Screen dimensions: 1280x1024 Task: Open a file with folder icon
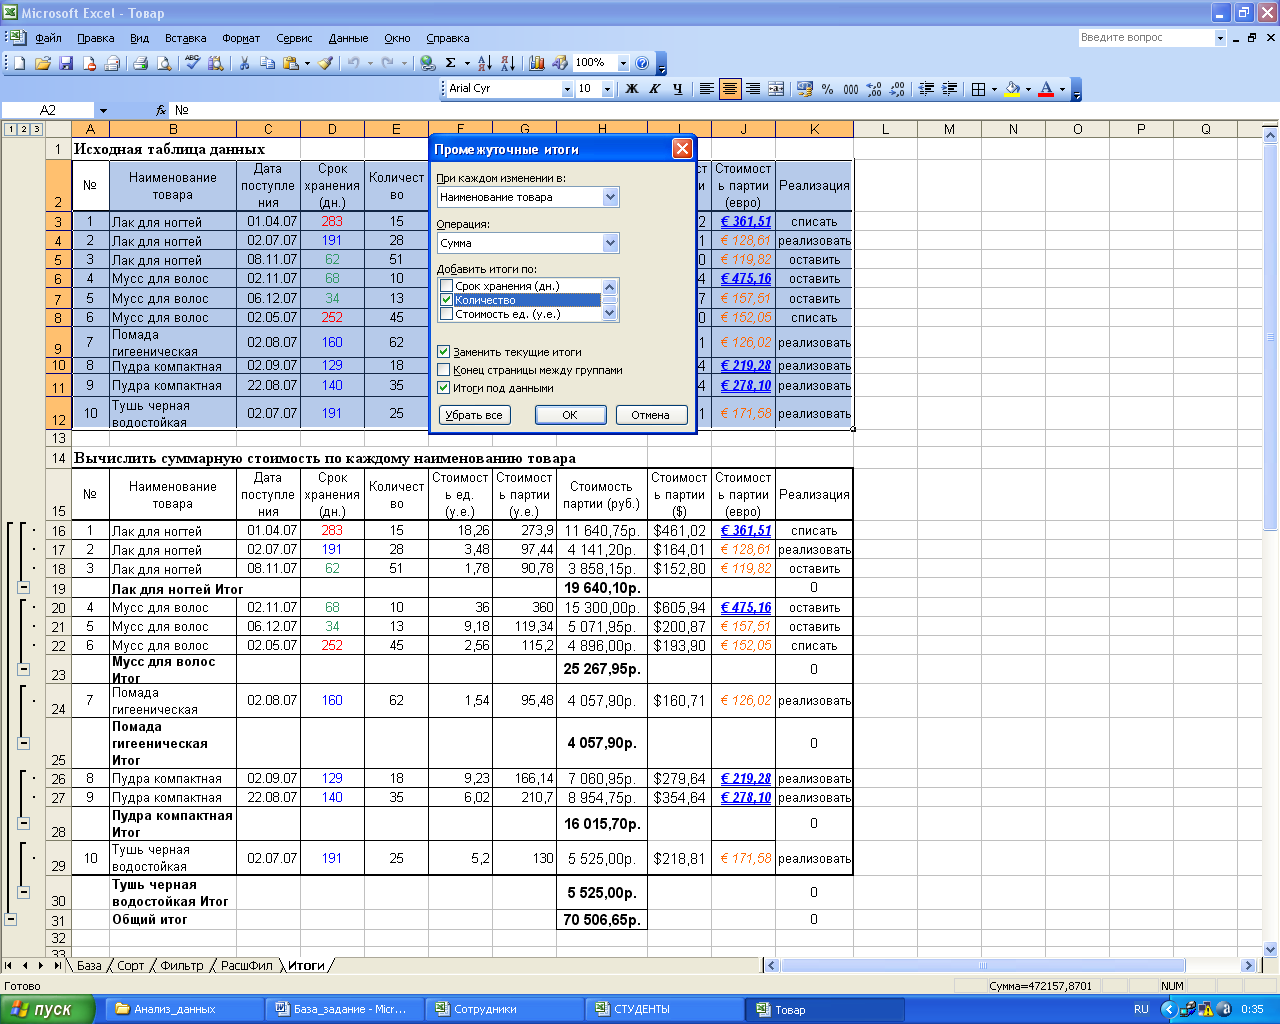[x=42, y=63]
